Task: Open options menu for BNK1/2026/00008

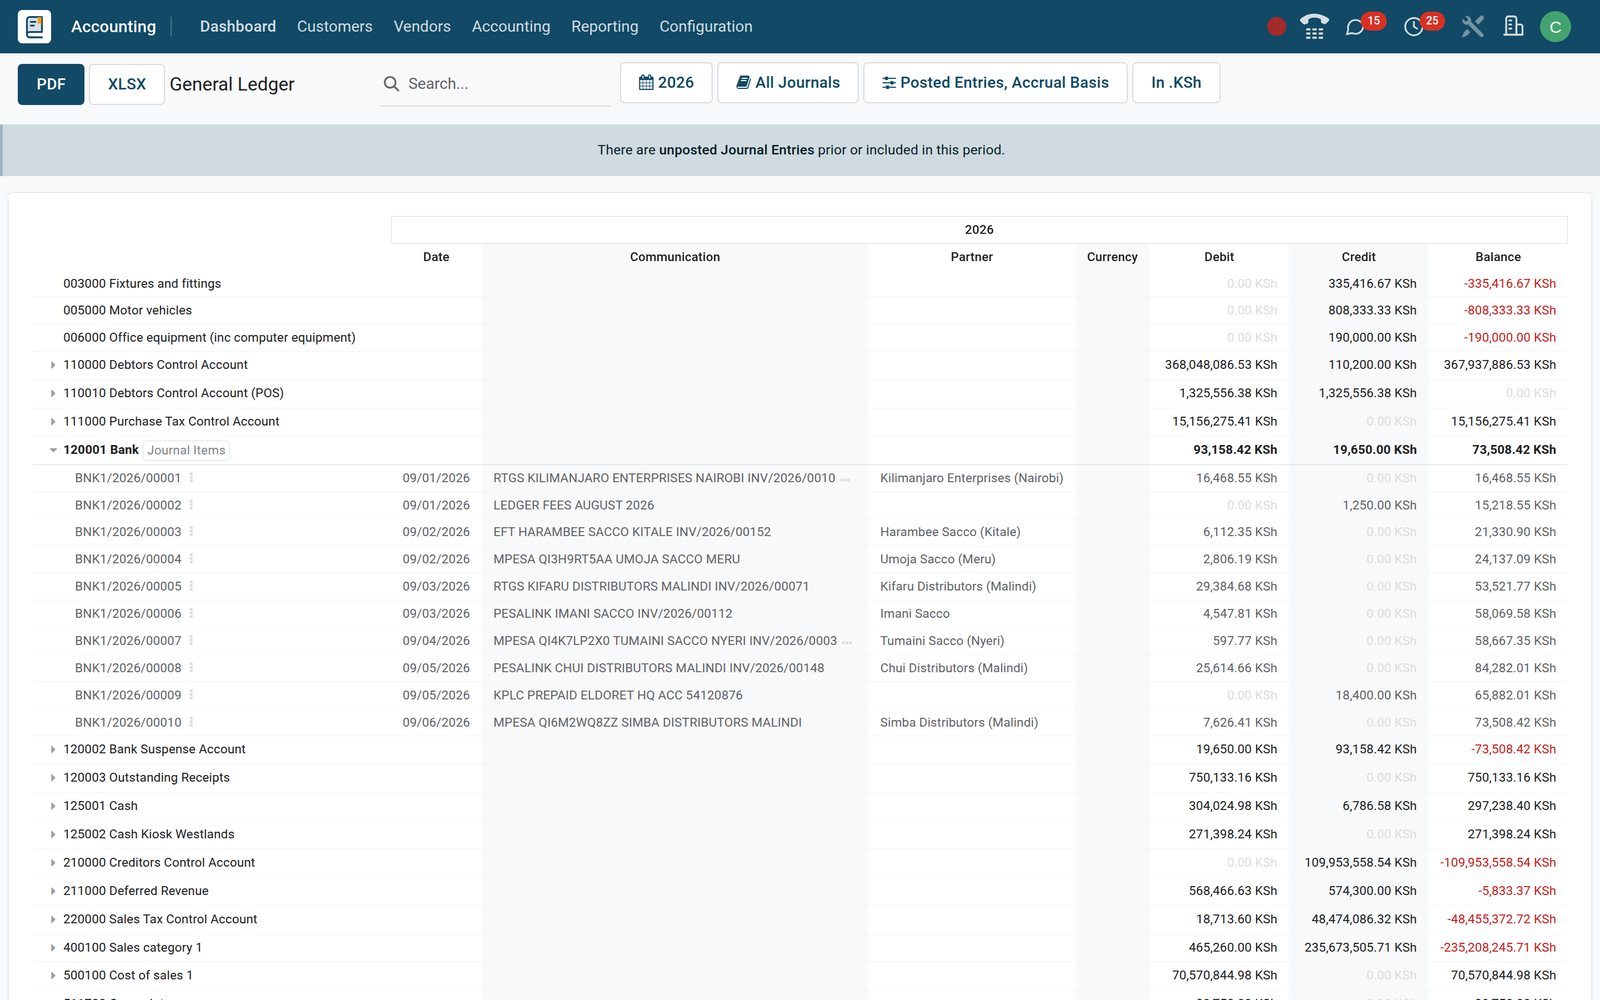Action: tap(191, 668)
